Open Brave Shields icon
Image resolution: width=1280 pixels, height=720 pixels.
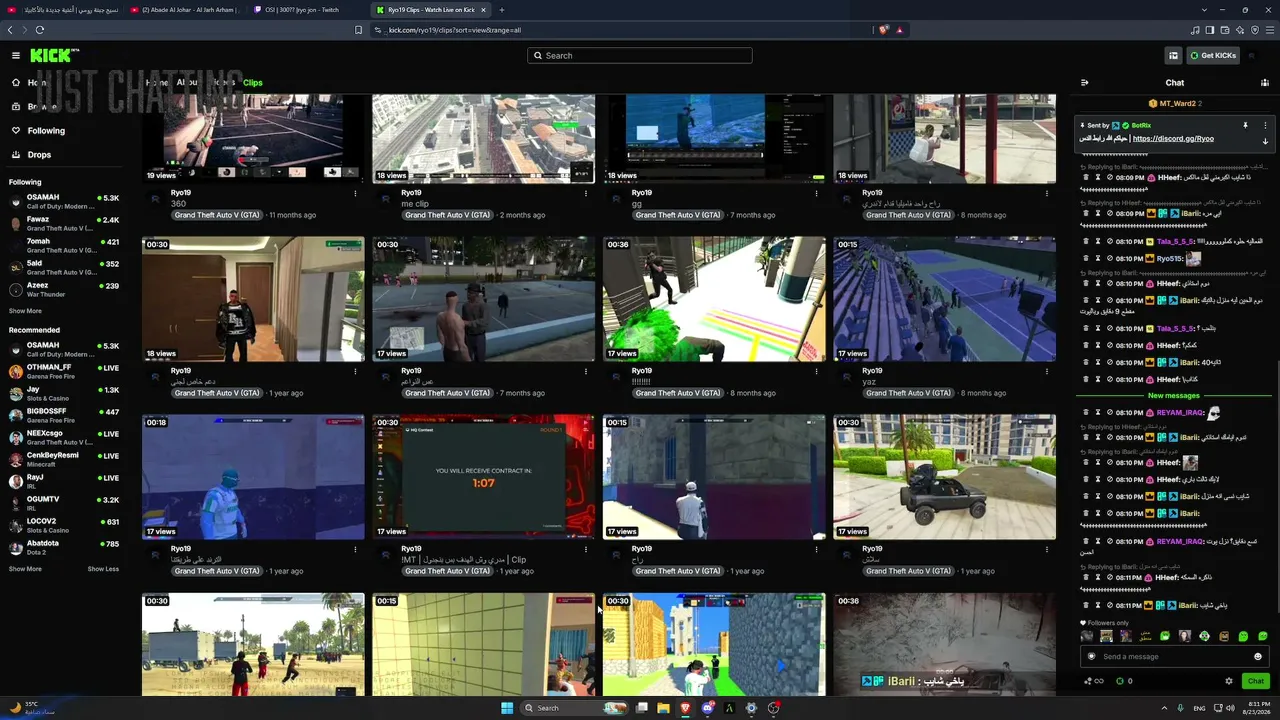[883, 30]
